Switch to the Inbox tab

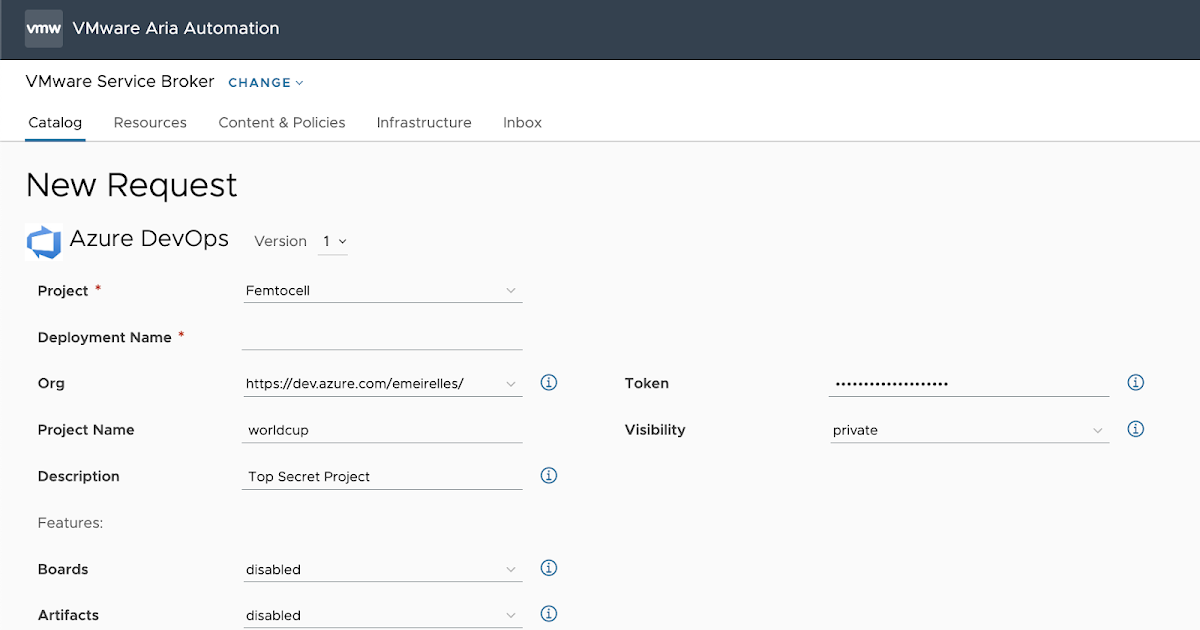pyautogui.click(x=522, y=123)
